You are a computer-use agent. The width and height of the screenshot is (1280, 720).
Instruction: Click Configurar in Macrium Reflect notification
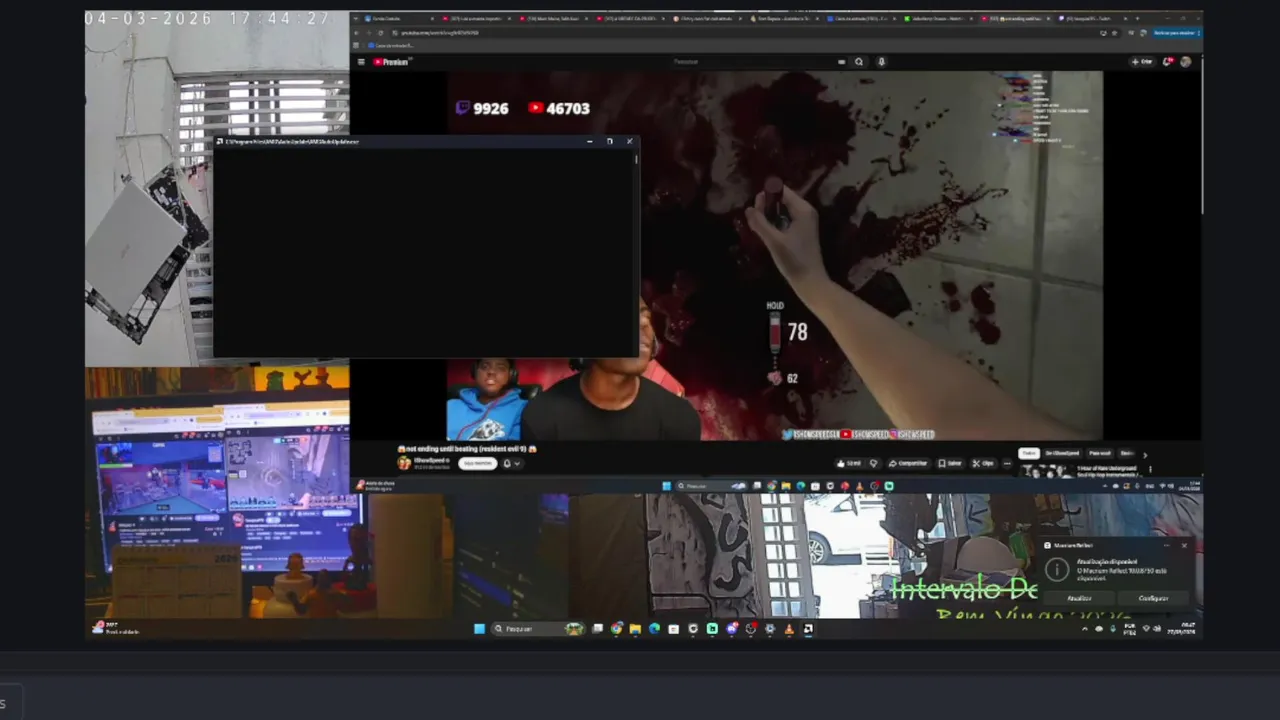pyautogui.click(x=1153, y=598)
